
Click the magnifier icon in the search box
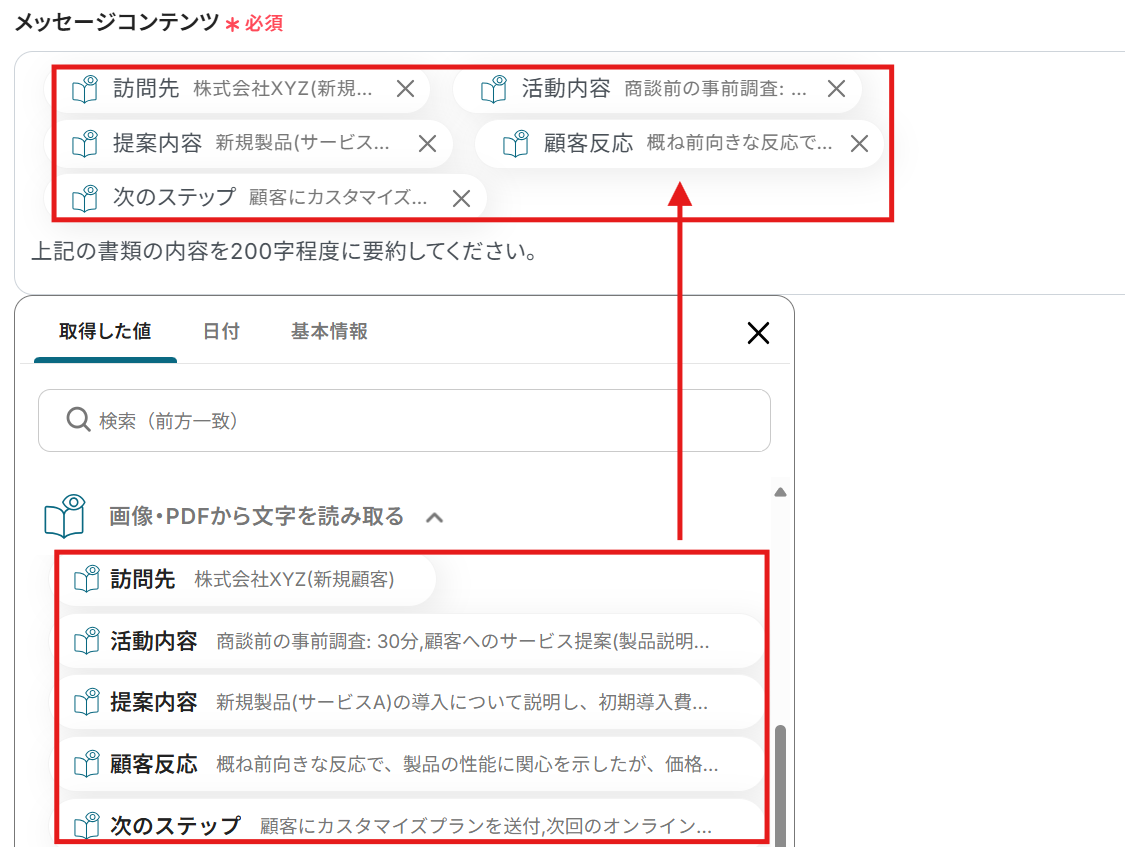pyautogui.click(x=77, y=419)
